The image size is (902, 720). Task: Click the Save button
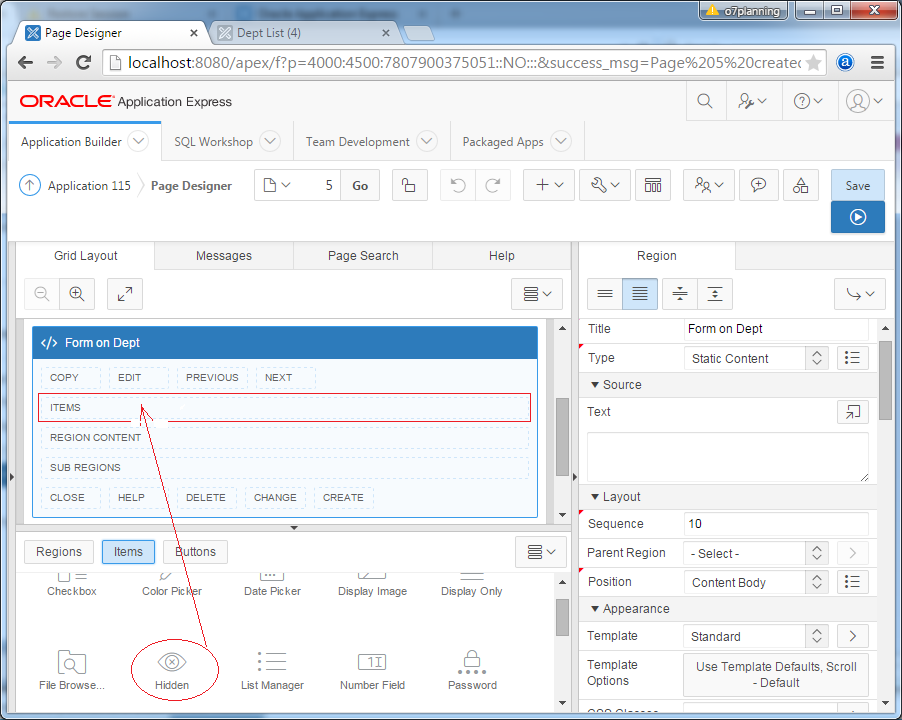pyautogui.click(x=858, y=185)
